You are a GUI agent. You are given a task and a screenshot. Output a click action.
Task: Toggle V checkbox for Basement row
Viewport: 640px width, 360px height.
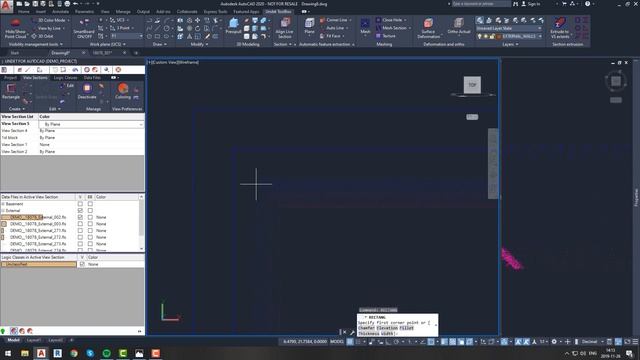(80, 204)
